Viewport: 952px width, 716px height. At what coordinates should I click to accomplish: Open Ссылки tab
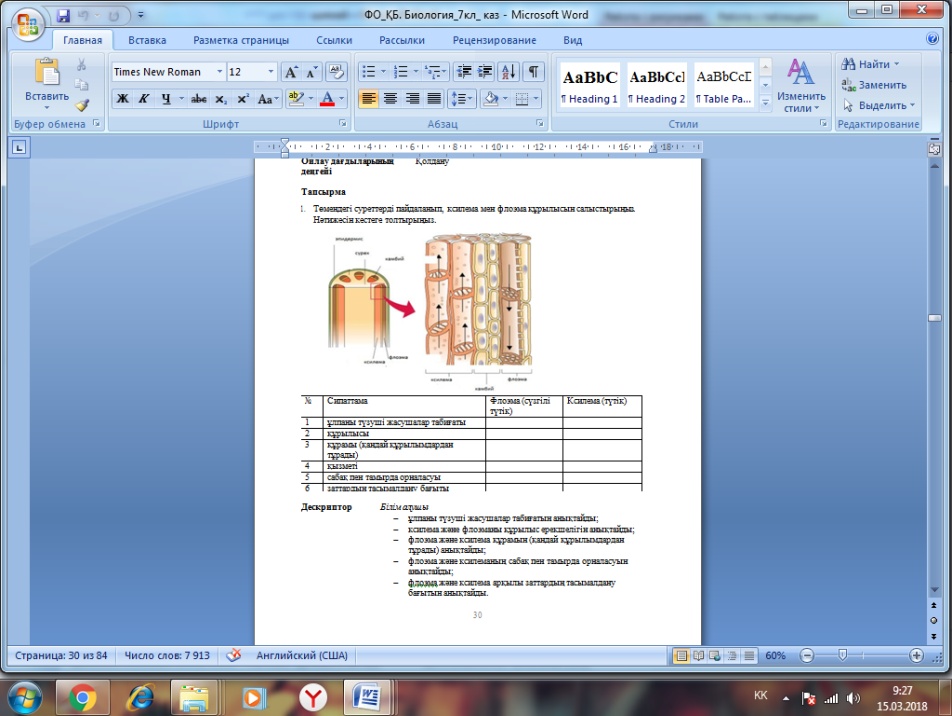[334, 40]
